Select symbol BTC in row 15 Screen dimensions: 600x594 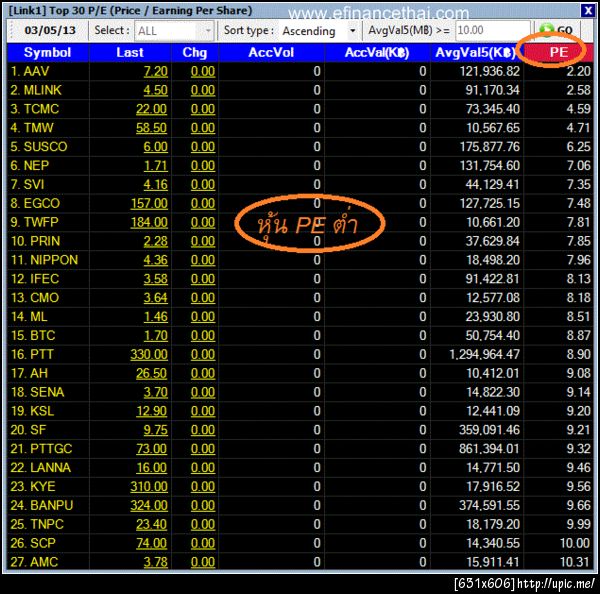click(42, 335)
